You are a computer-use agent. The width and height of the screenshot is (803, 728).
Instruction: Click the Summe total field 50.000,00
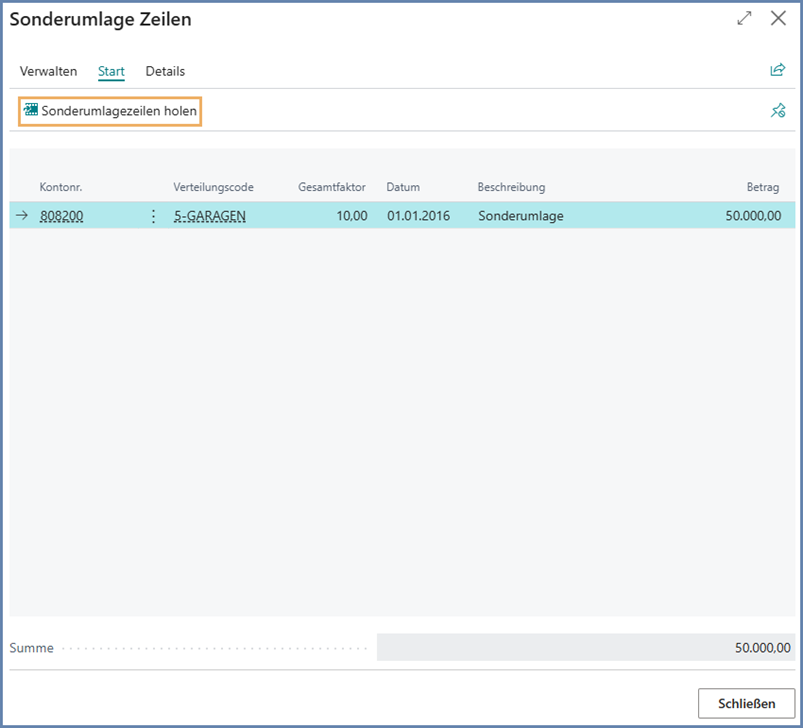pos(585,648)
